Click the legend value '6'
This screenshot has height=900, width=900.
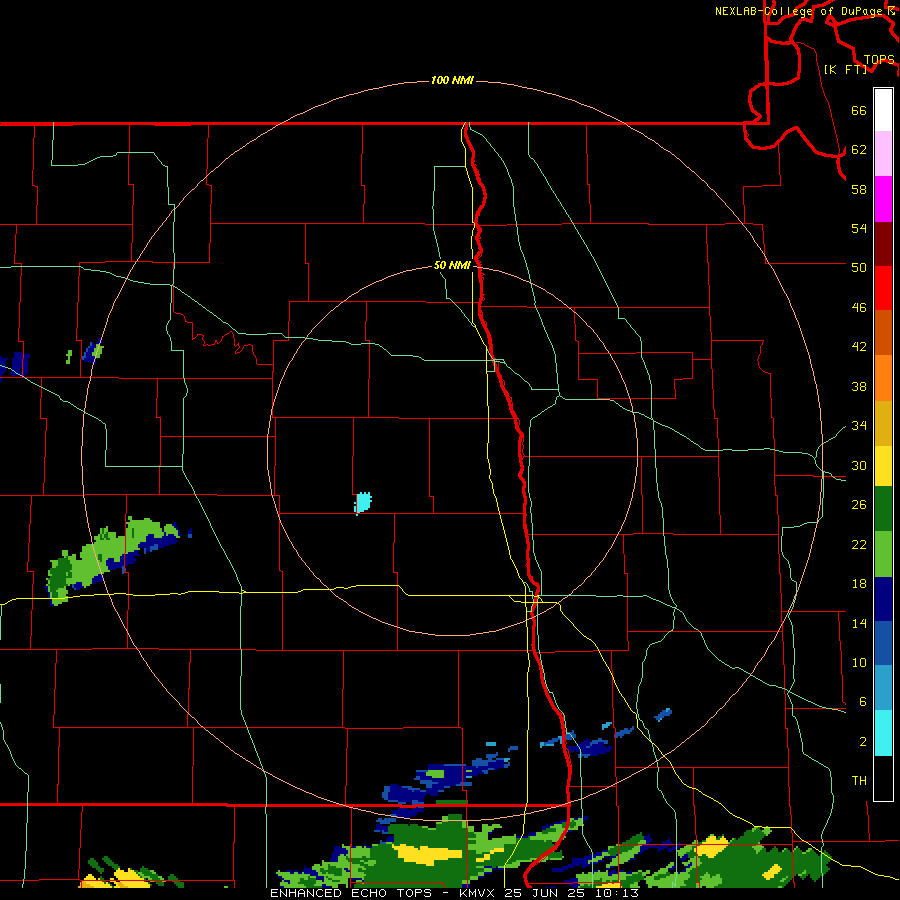(862, 702)
